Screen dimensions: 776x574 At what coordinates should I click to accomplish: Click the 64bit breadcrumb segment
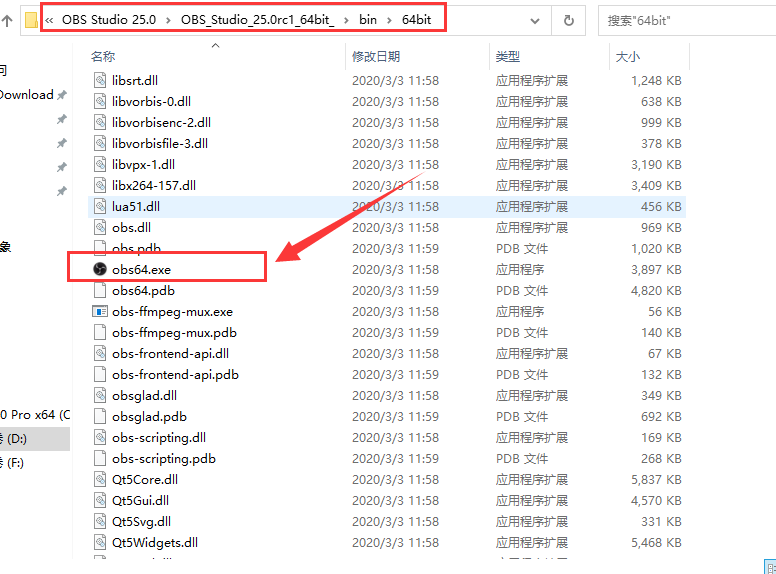[x=416, y=20]
